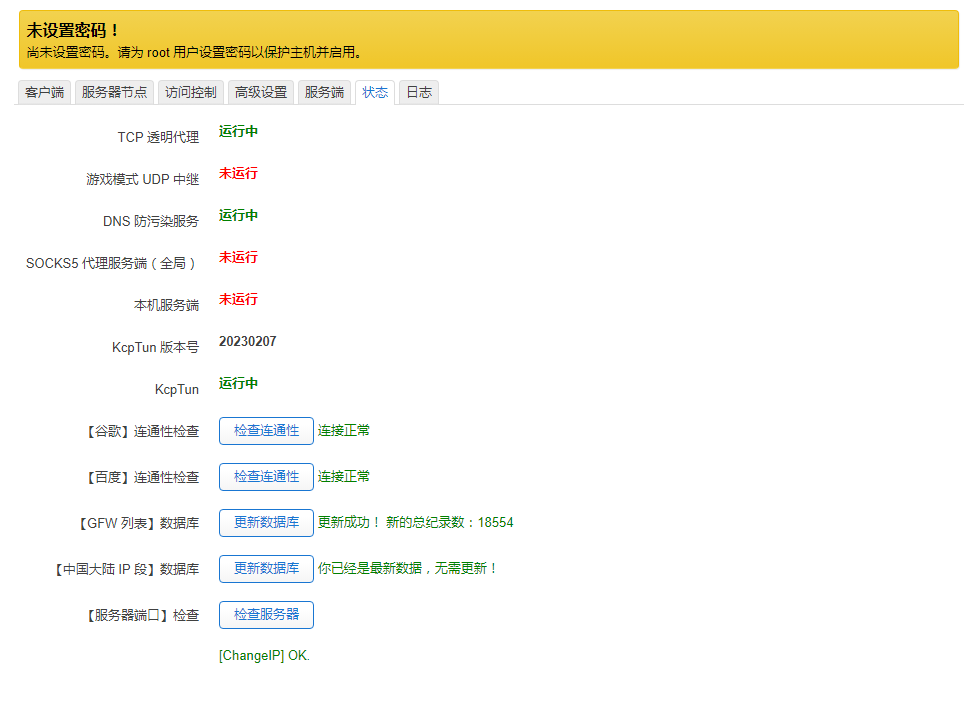Click the 【谷歌】连通性检查 label

pos(142,431)
